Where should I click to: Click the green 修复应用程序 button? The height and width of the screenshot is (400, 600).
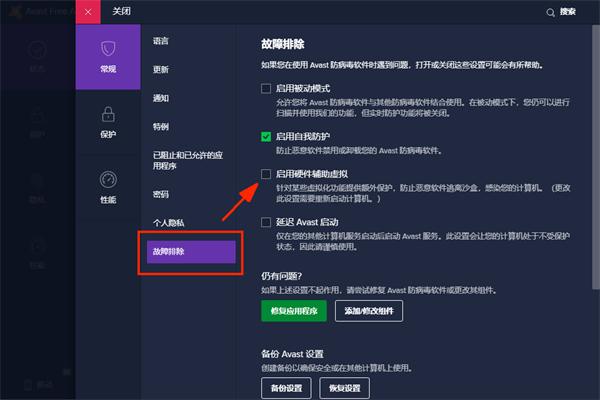tap(293, 312)
